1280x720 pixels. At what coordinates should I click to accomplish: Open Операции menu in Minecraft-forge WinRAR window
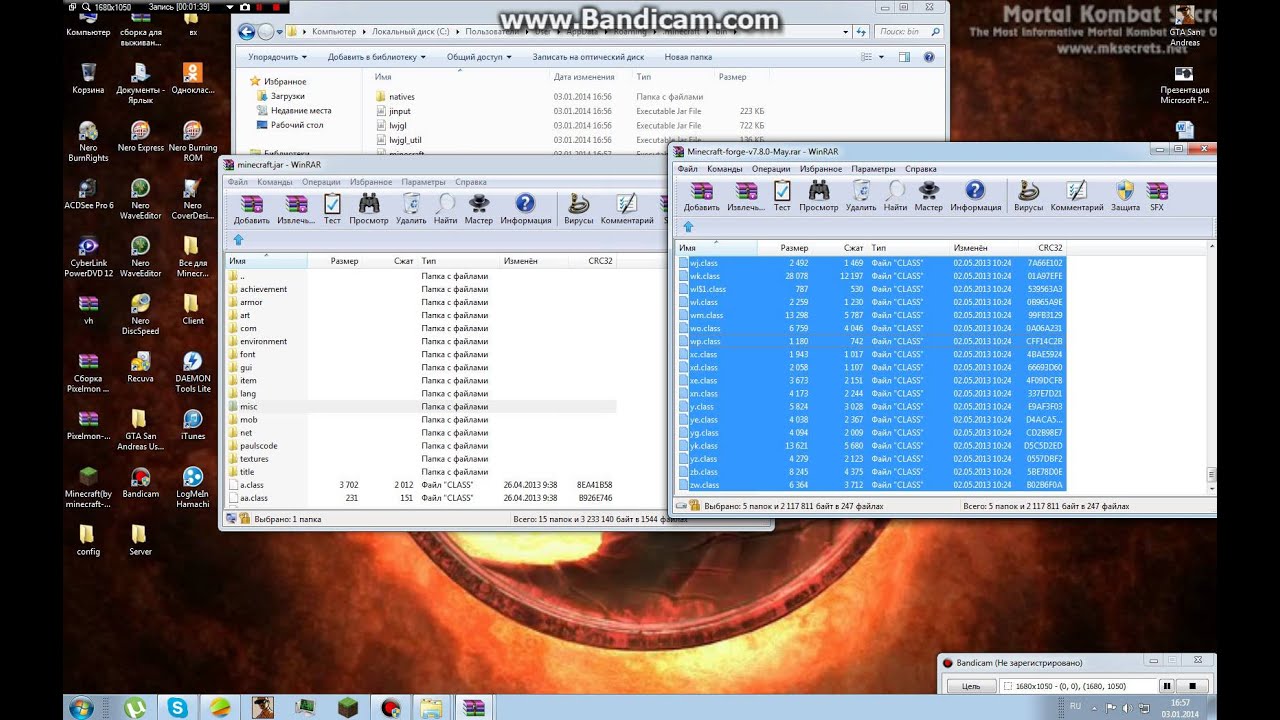click(x=771, y=169)
